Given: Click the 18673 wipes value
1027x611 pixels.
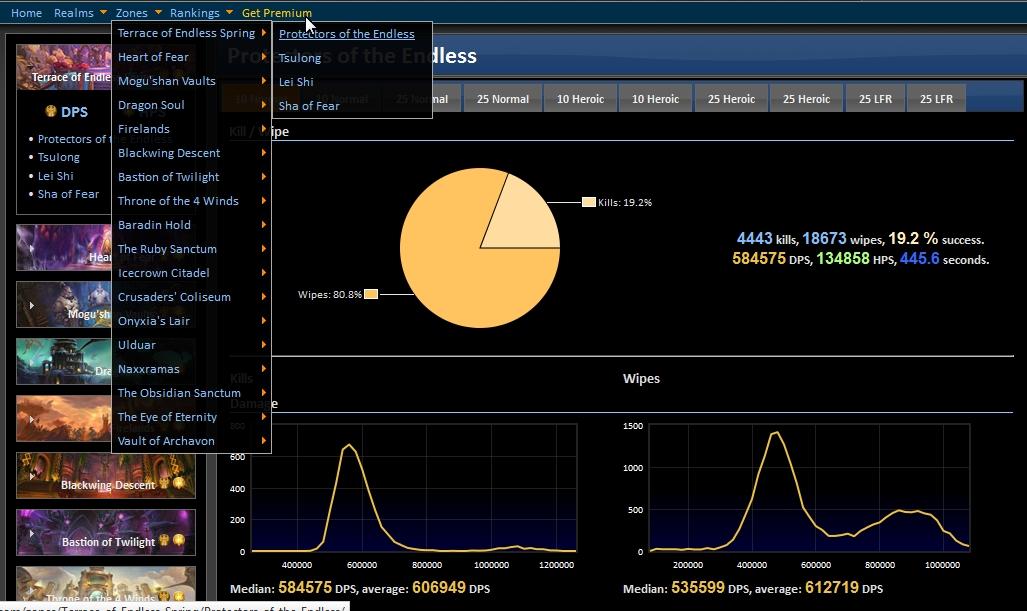Looking at the screenshot, I should tap(824, 238).
